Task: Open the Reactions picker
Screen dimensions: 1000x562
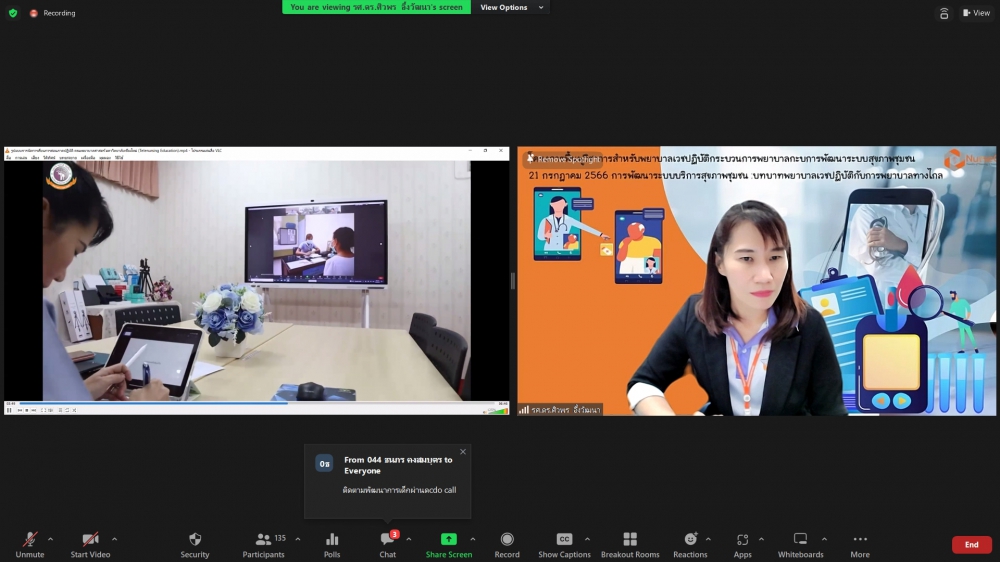Action: tap(690, 544)
